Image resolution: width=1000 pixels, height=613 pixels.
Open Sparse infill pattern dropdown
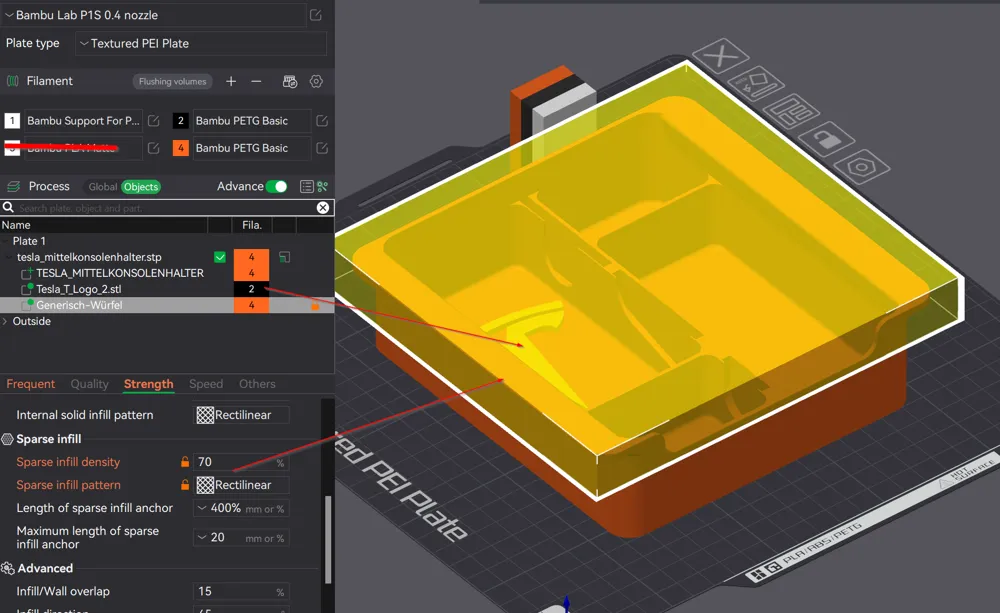[241, 485]
